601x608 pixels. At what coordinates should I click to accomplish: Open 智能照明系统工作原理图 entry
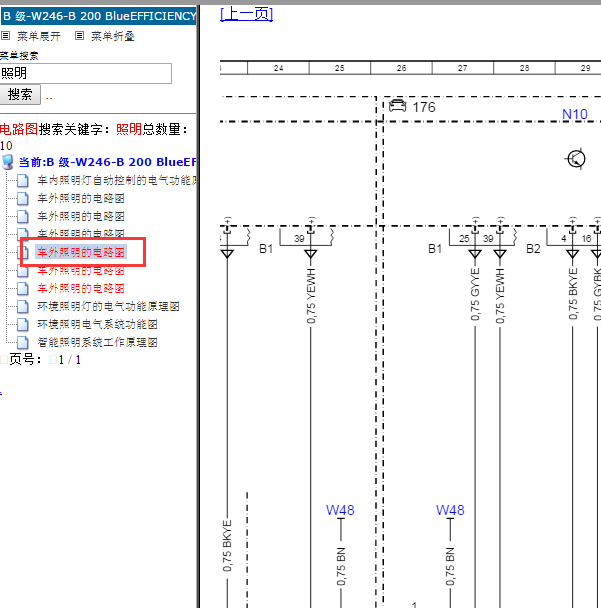click(97, 342)
